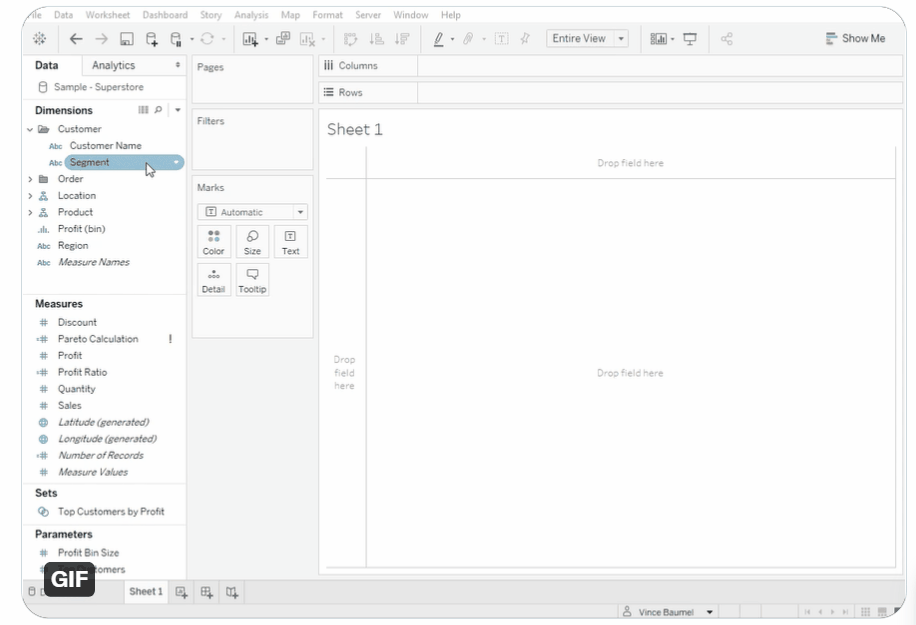Viewport: 916px width, 625px height.
Task: Open the Format menu
Action: point(327,15)
